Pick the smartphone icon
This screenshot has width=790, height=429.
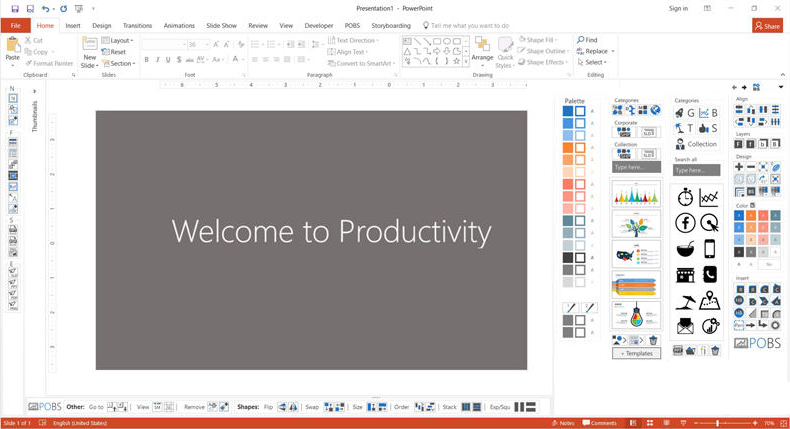709,249
